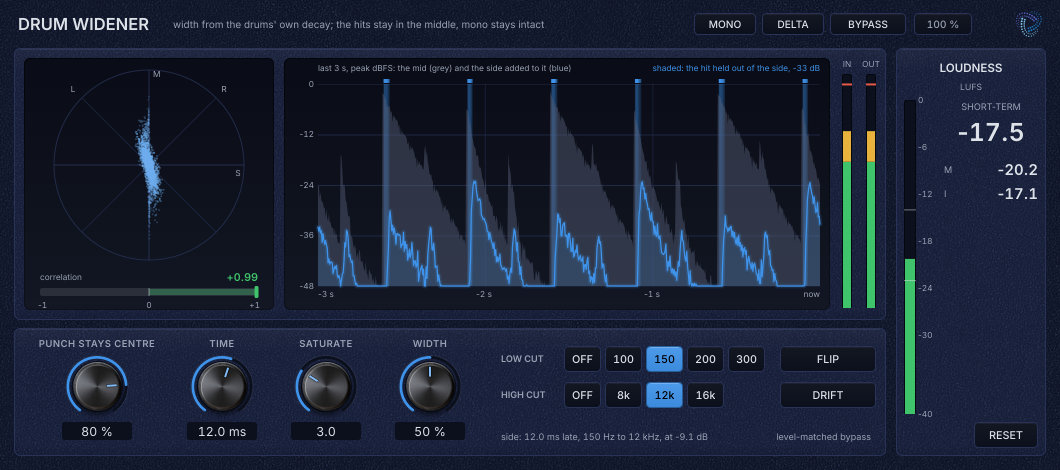Toggle DELTA listening mode
The image size is (1060, 470).
coord(792,24)
